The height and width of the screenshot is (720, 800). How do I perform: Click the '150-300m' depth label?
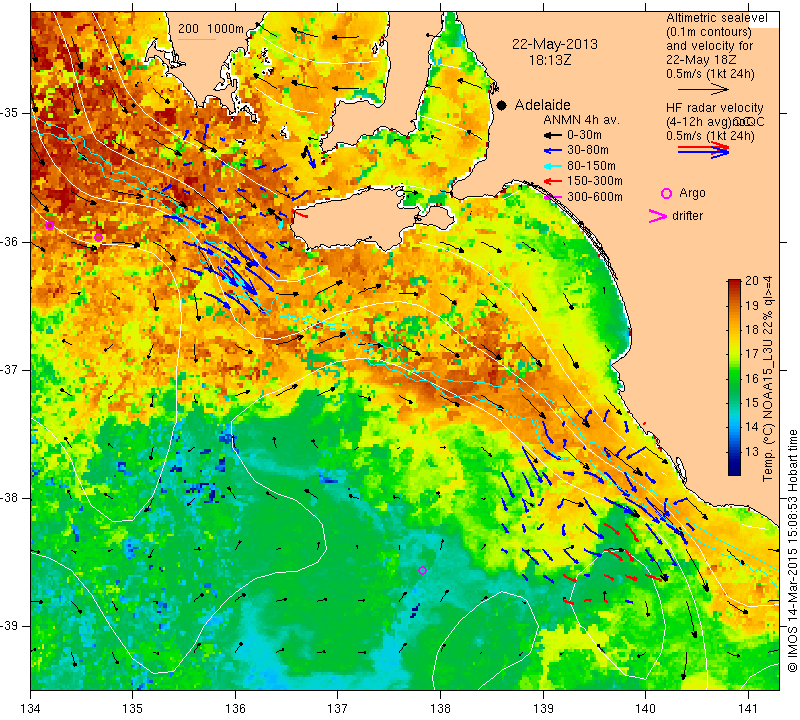(595, 181)
